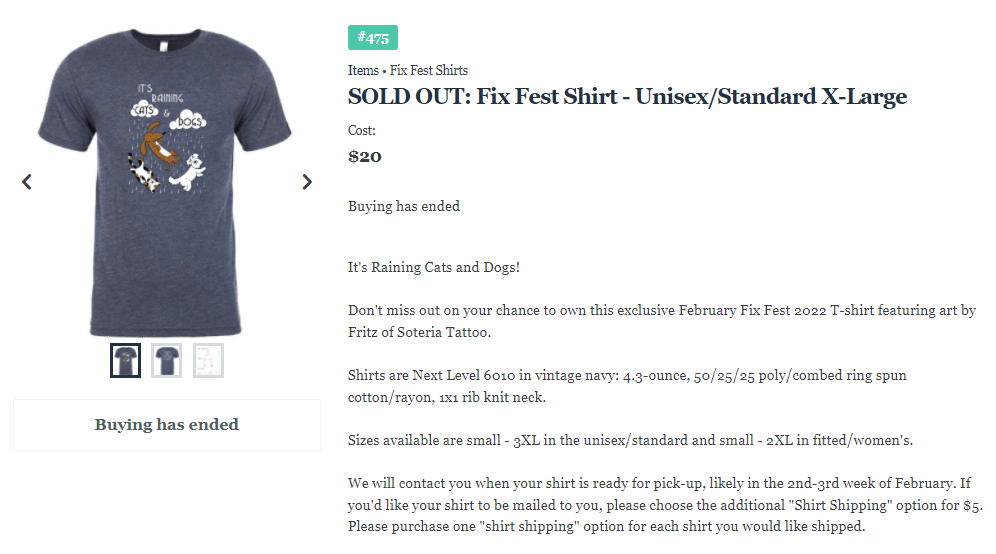Click the Cost: label
This screenshot has width=996, height=554.
click(362, 131)
